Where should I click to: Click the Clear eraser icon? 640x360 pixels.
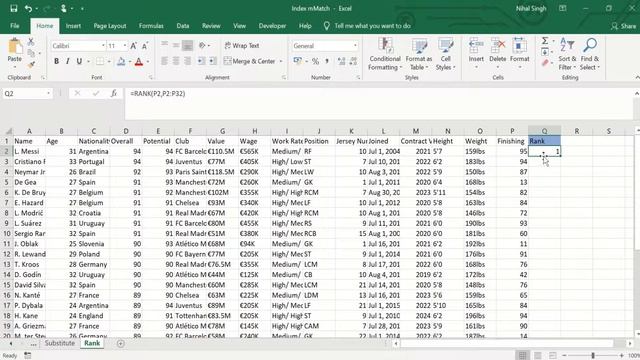click(x=545, y=63)
